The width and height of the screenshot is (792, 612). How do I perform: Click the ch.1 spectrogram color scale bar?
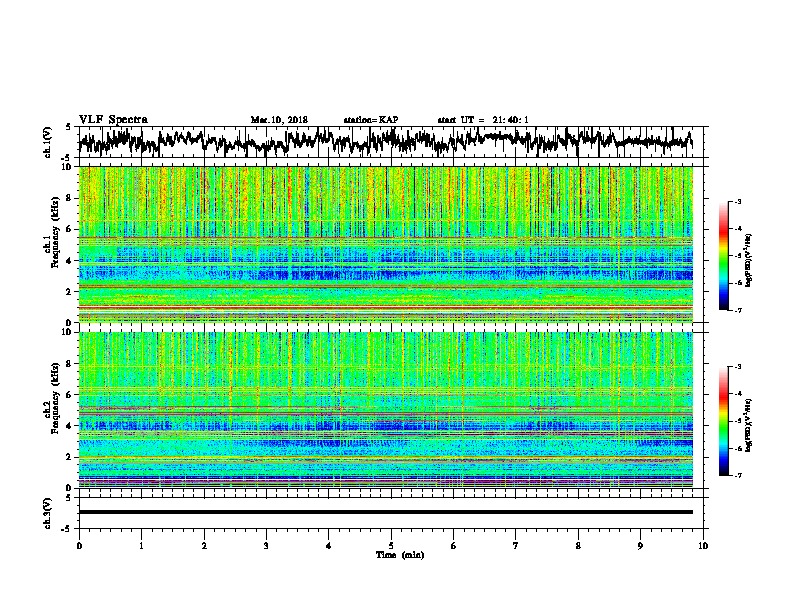pyautogui.click(x=723, y=256)
